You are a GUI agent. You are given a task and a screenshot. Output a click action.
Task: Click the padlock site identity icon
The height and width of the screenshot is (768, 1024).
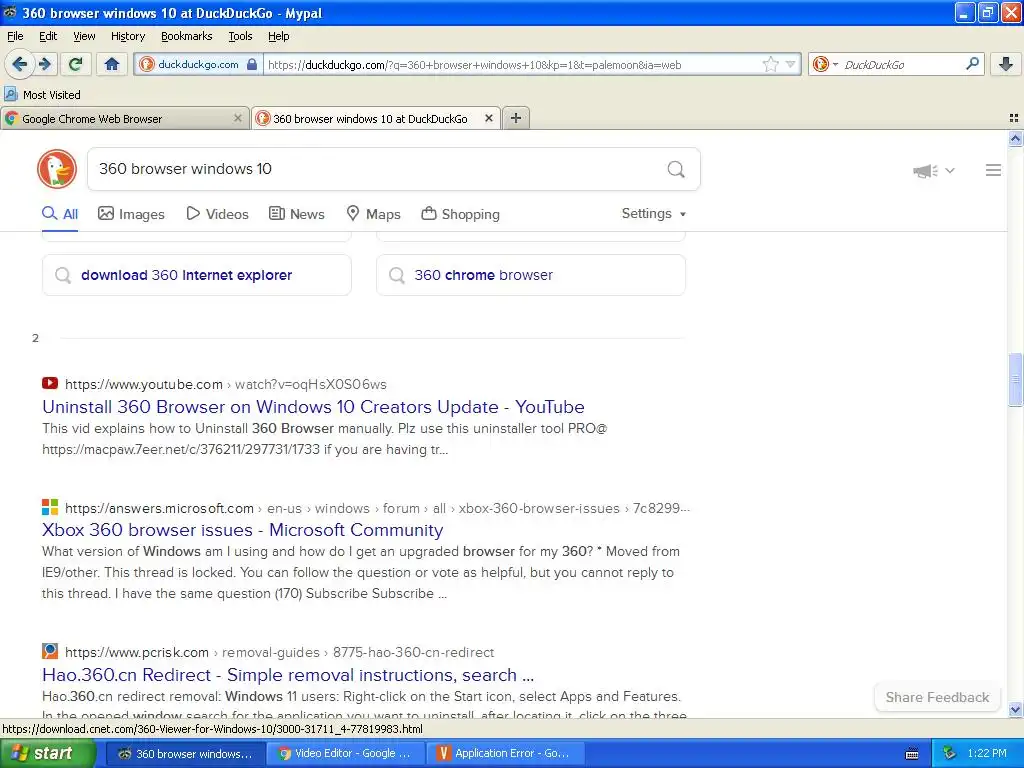[252, 64]
